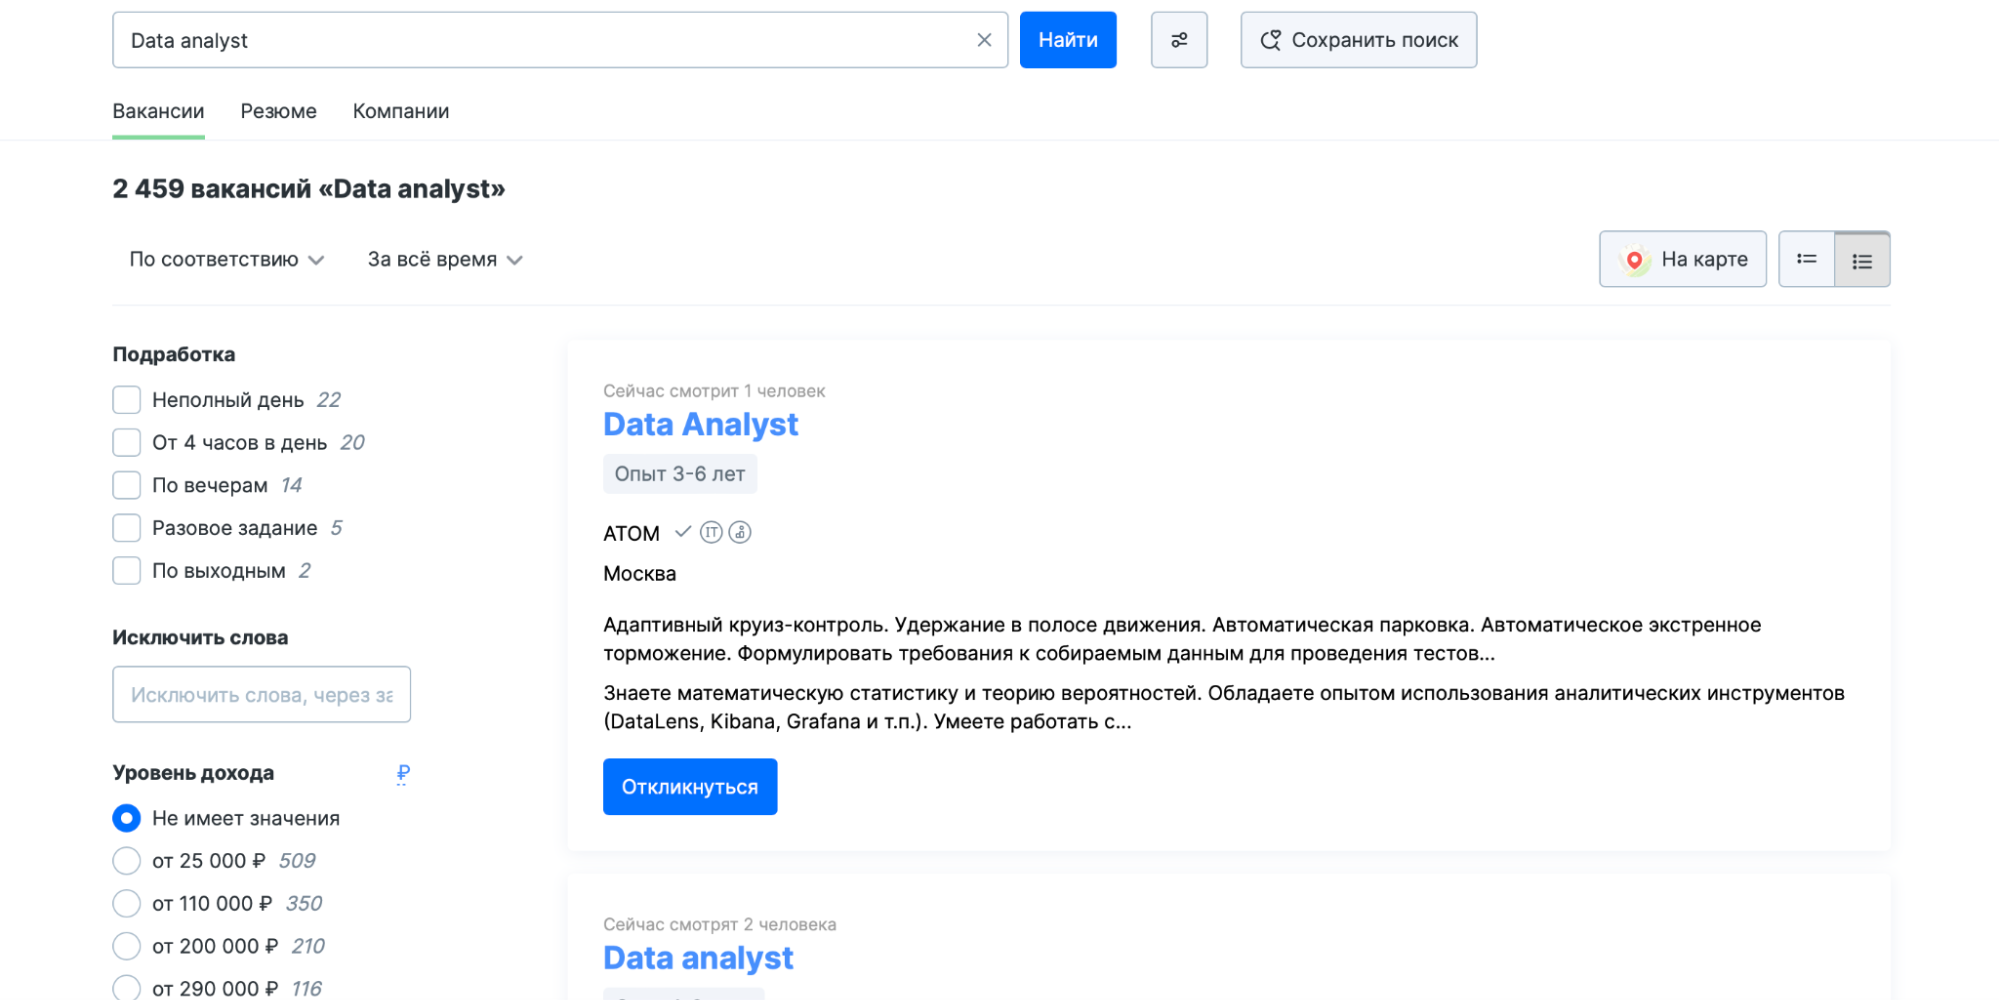Click Сейчас смотрят 2 человека text
This screenshot has height=1001, width=1999.
click(x=719, y=925)
